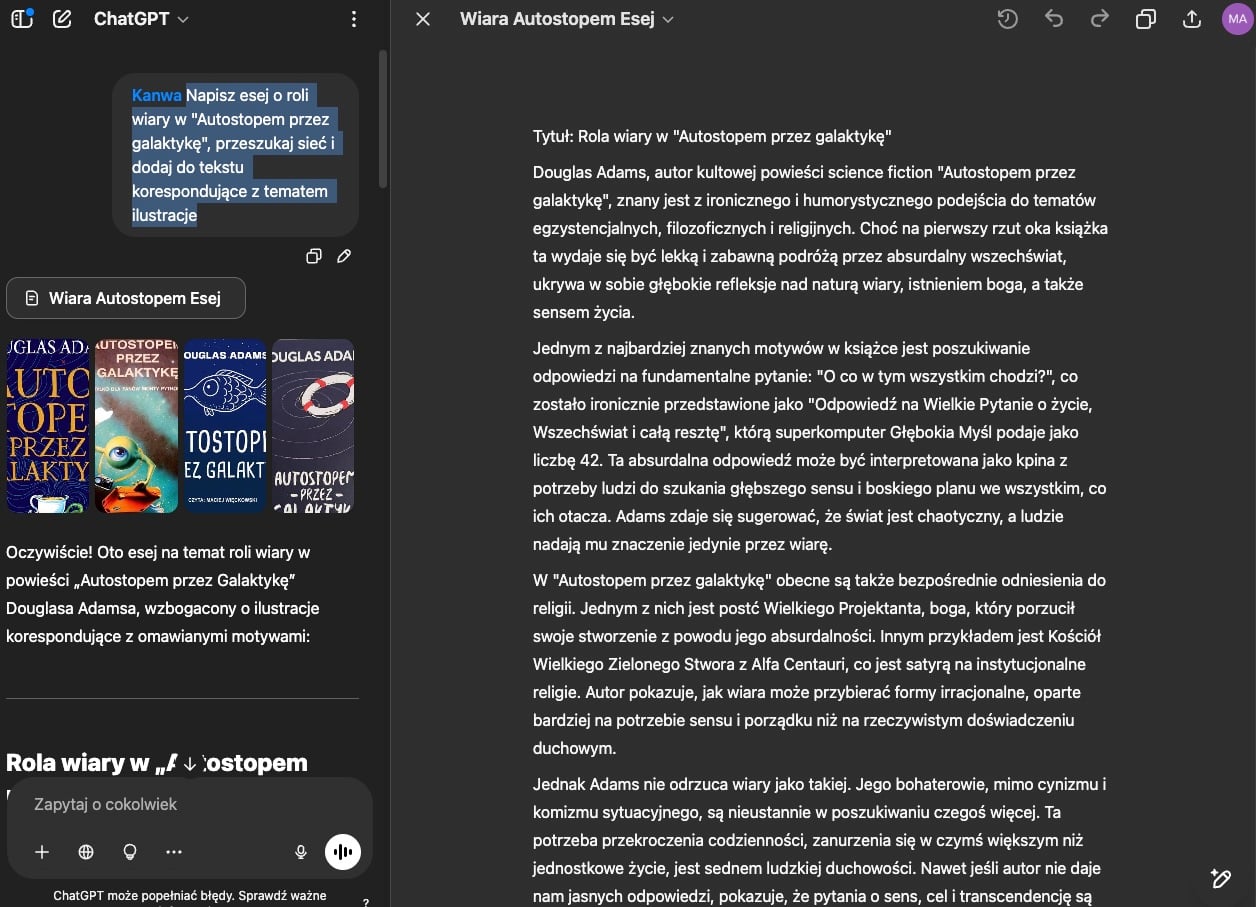
Task: Enable web search with the globe icon
Action: (86, 852)
